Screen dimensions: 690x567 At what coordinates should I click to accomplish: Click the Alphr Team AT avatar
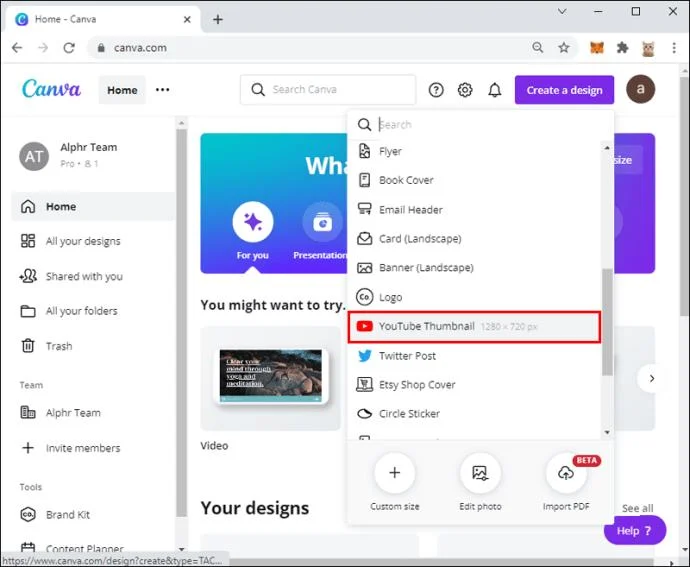[x=34, y=156]
